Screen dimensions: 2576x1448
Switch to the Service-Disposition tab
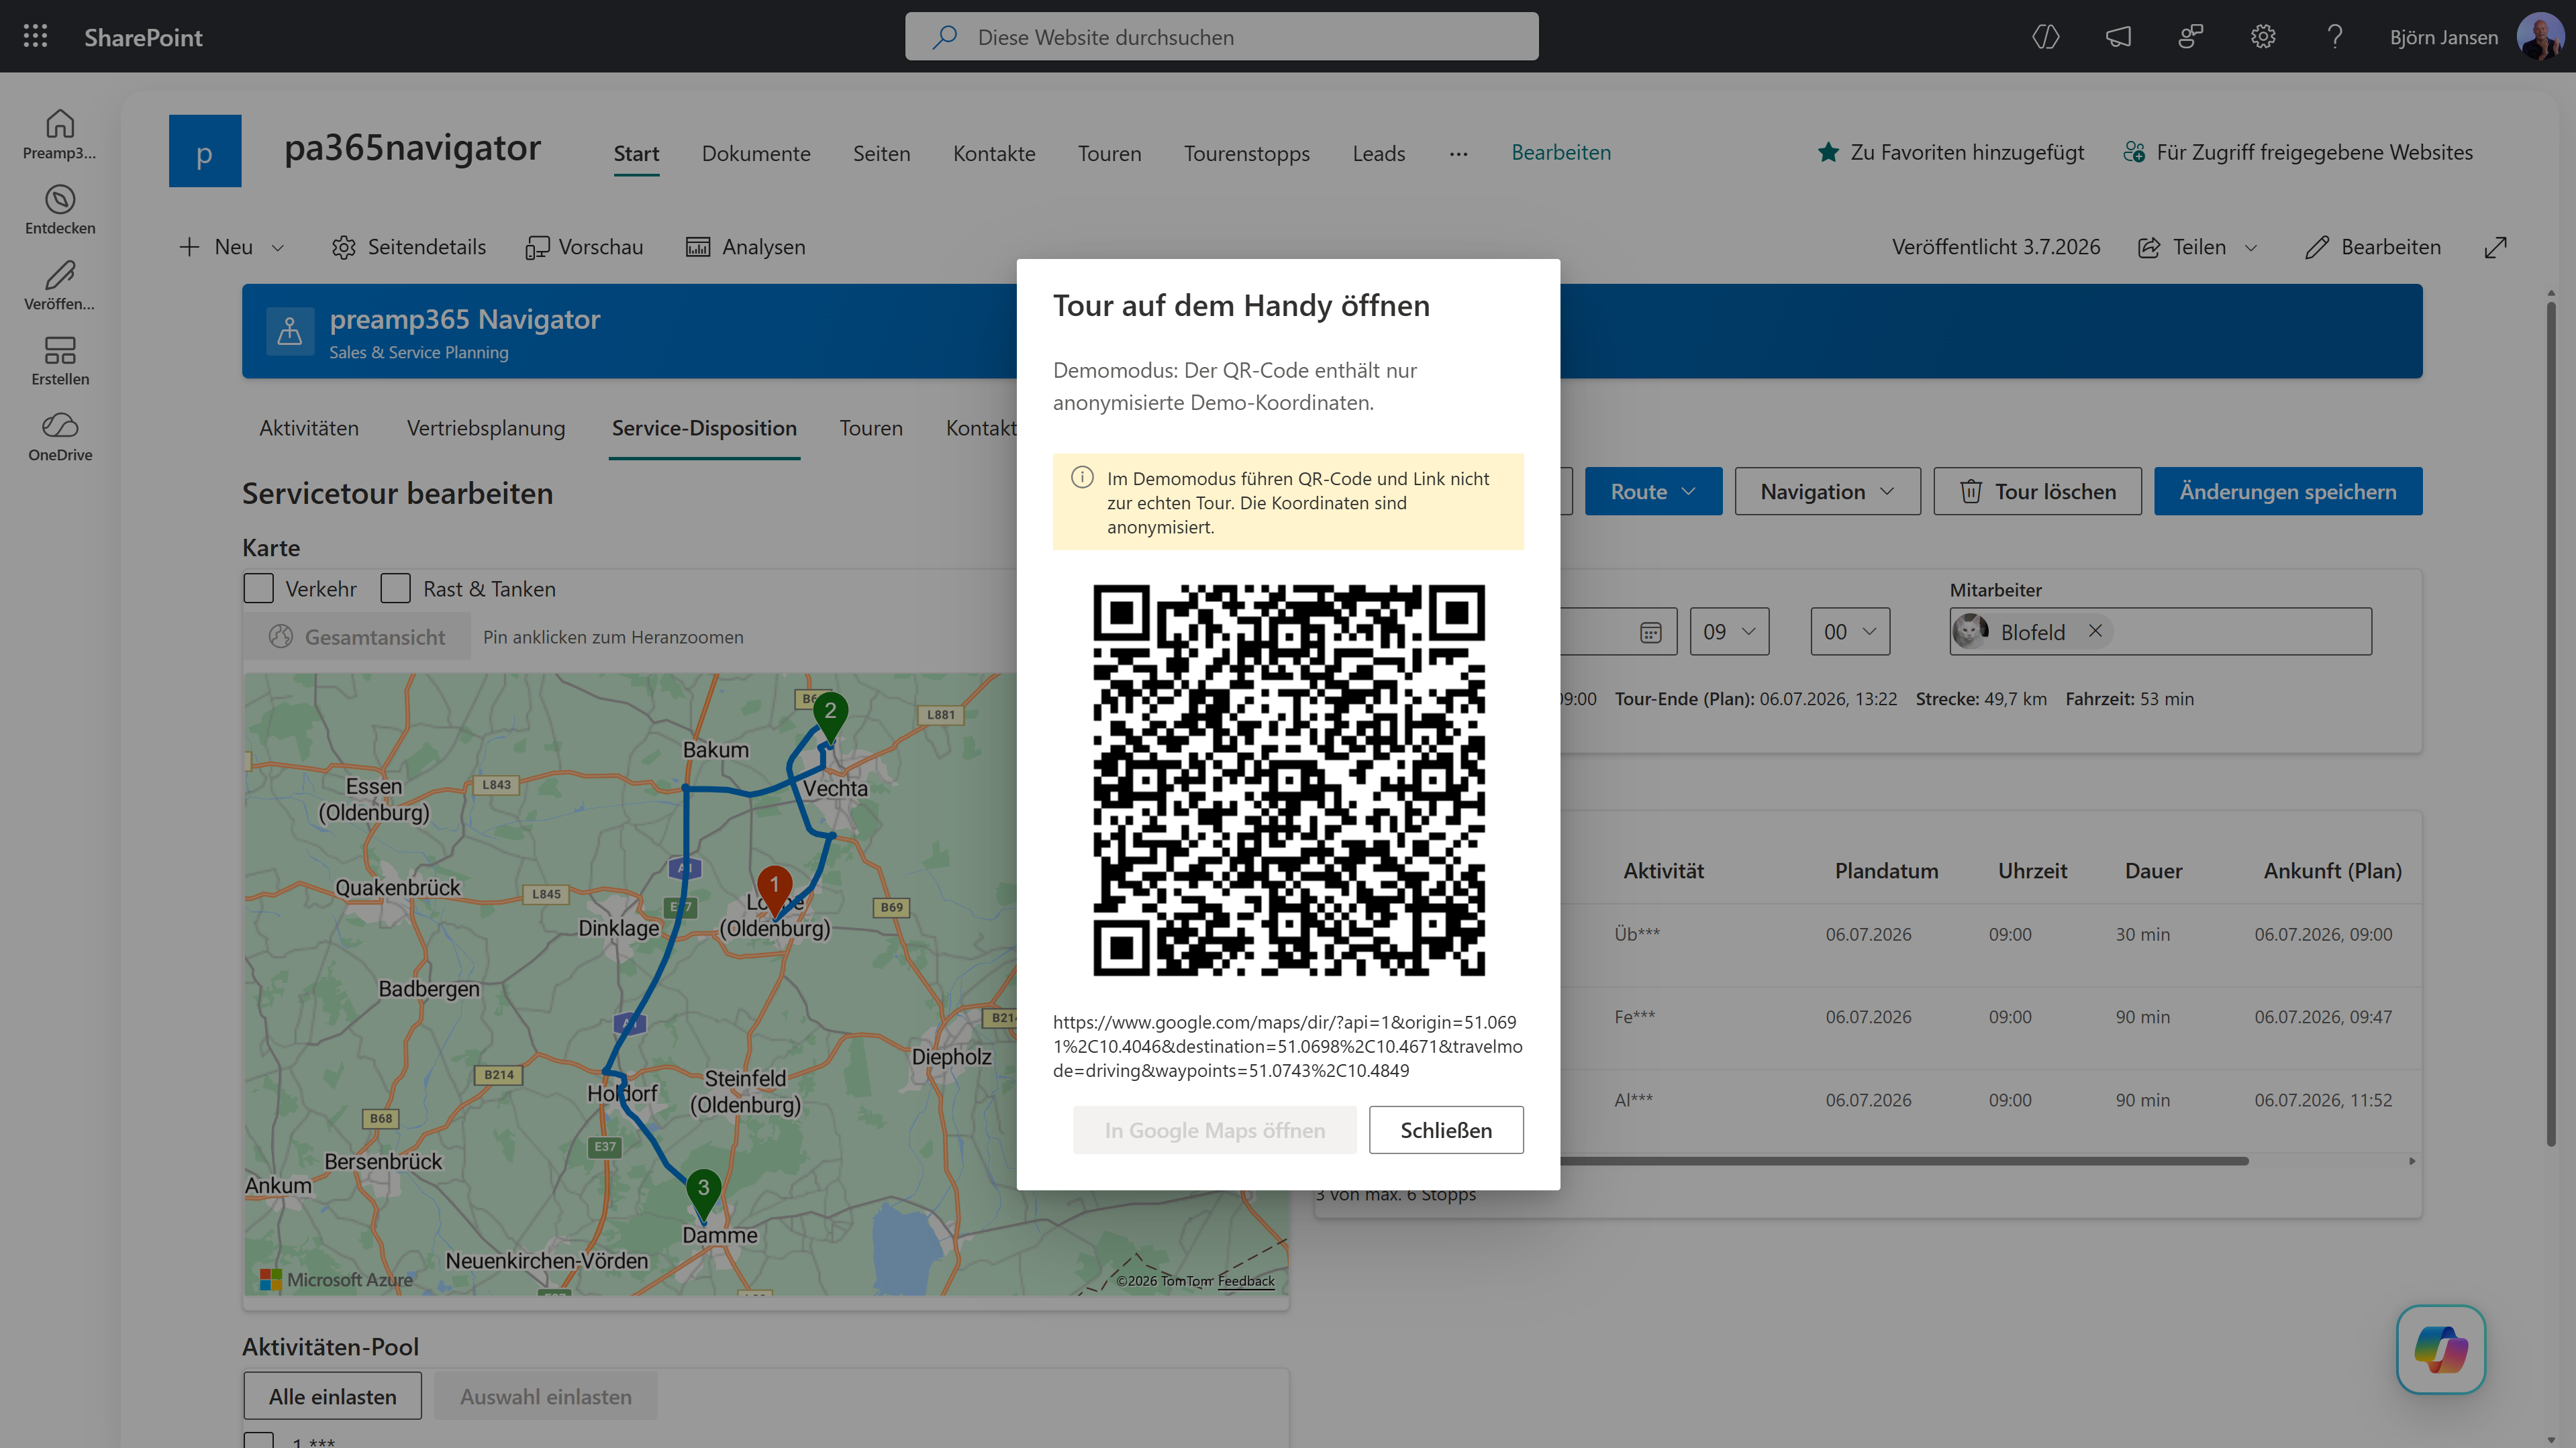tap(704, 428)
